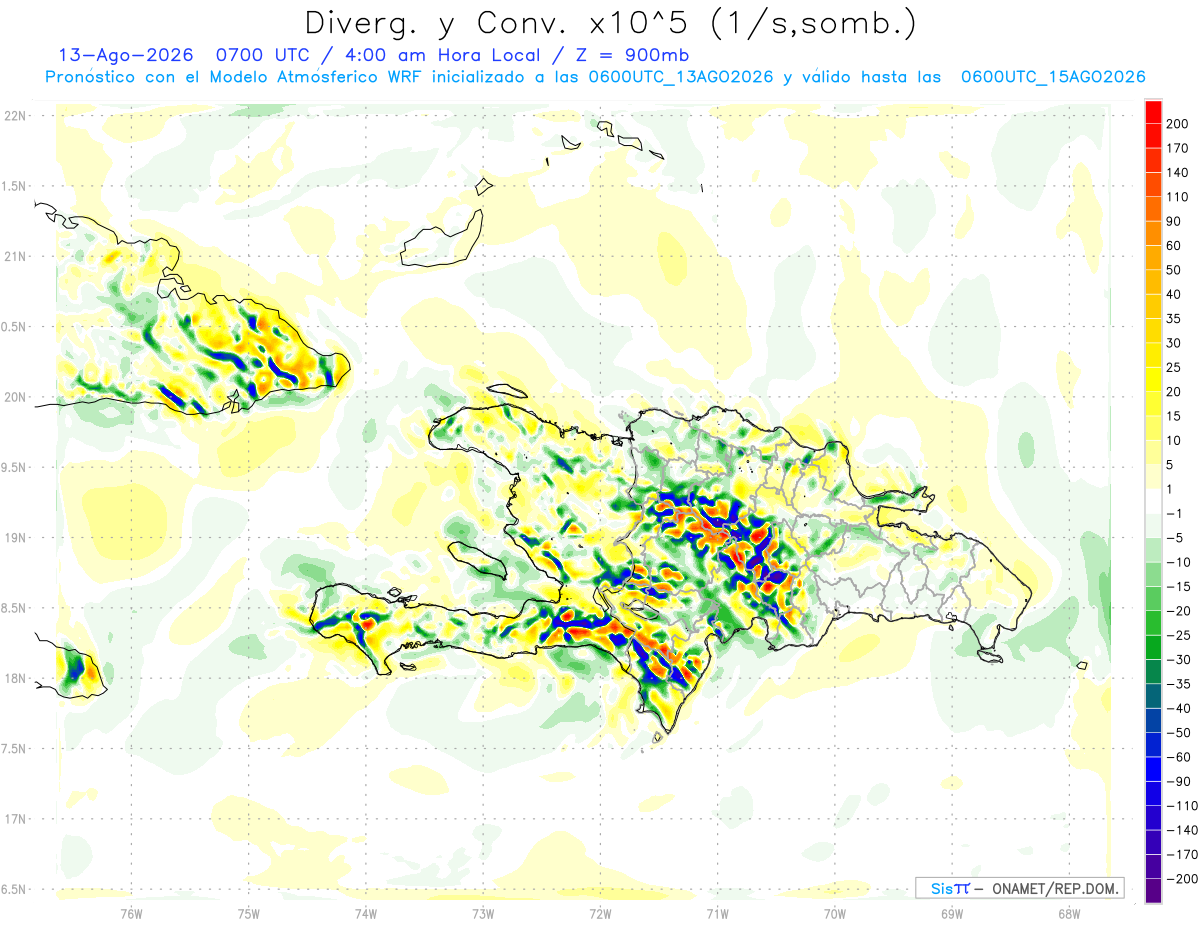
Task: Click the '50' value on the color scale
Action: point(1174,270)
